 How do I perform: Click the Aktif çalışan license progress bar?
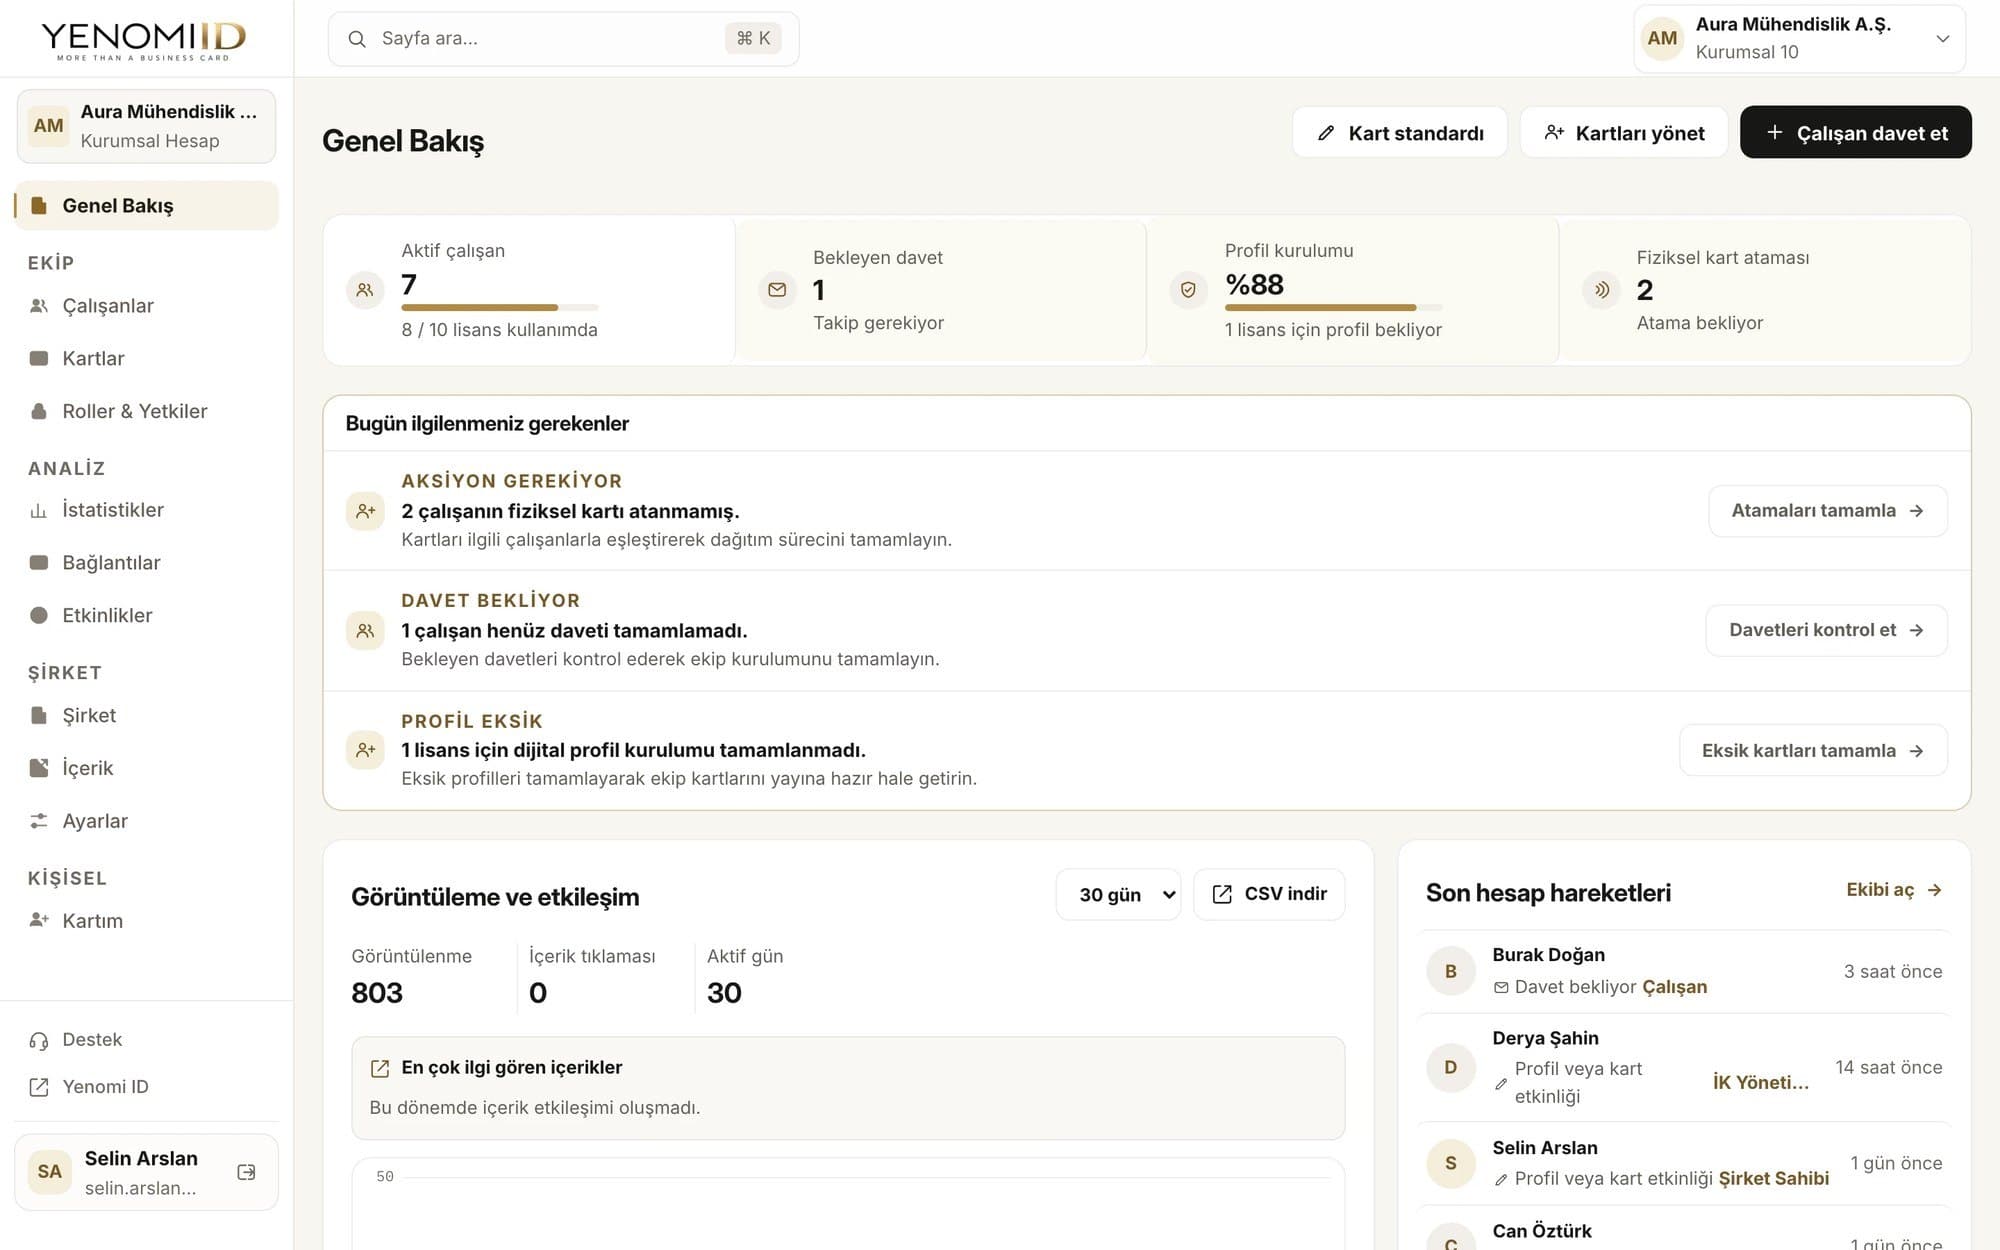click(500, 308)
